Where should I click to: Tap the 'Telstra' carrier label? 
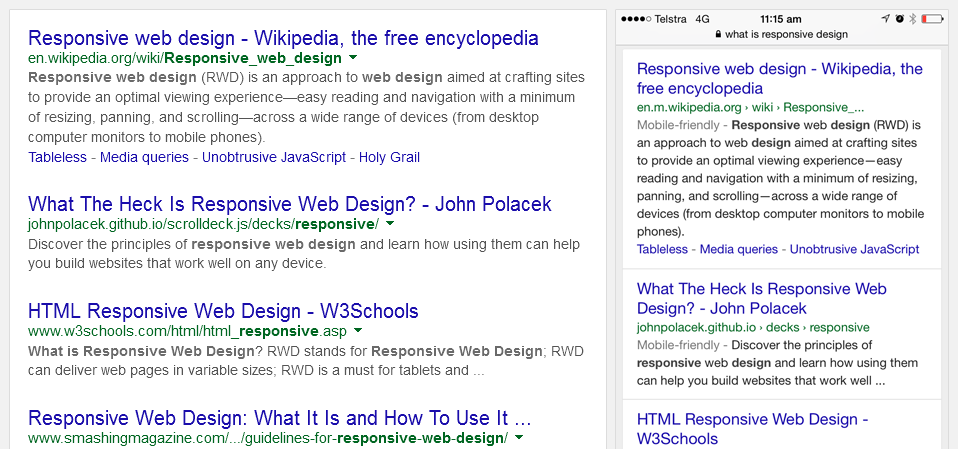pos(671,19)
